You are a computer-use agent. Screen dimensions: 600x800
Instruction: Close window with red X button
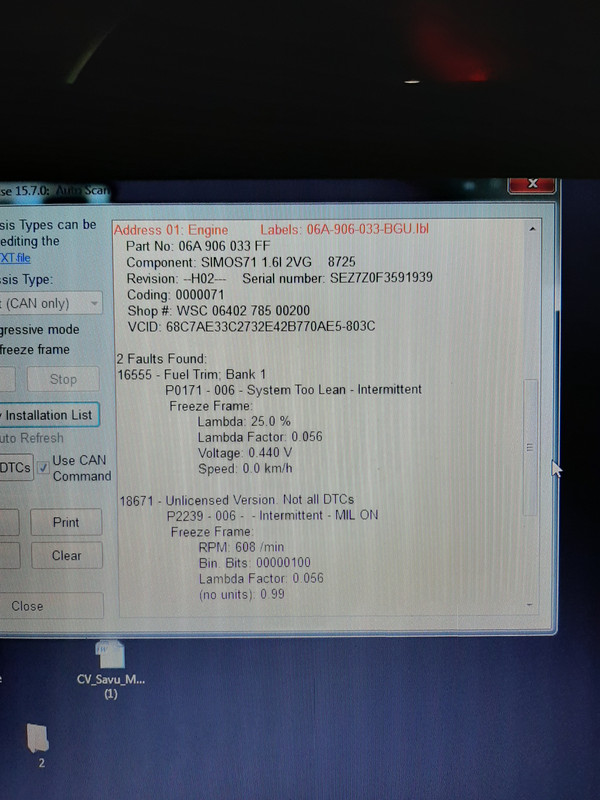click(532, 185)
